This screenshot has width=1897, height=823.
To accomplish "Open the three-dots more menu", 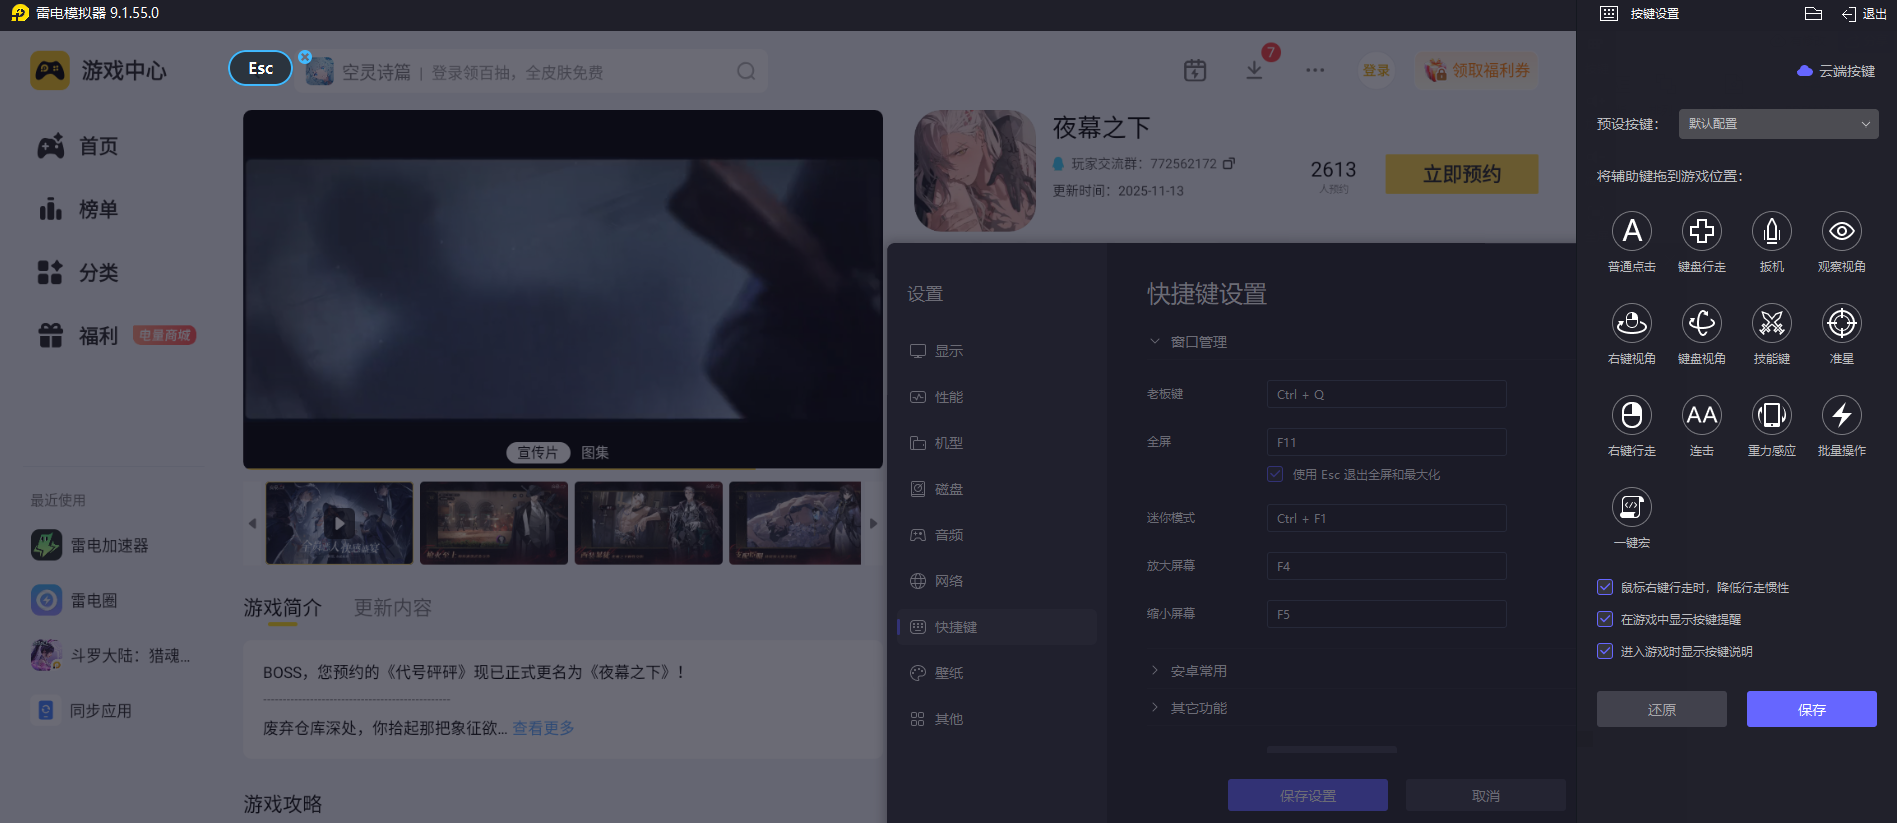I will point(1315,70).
